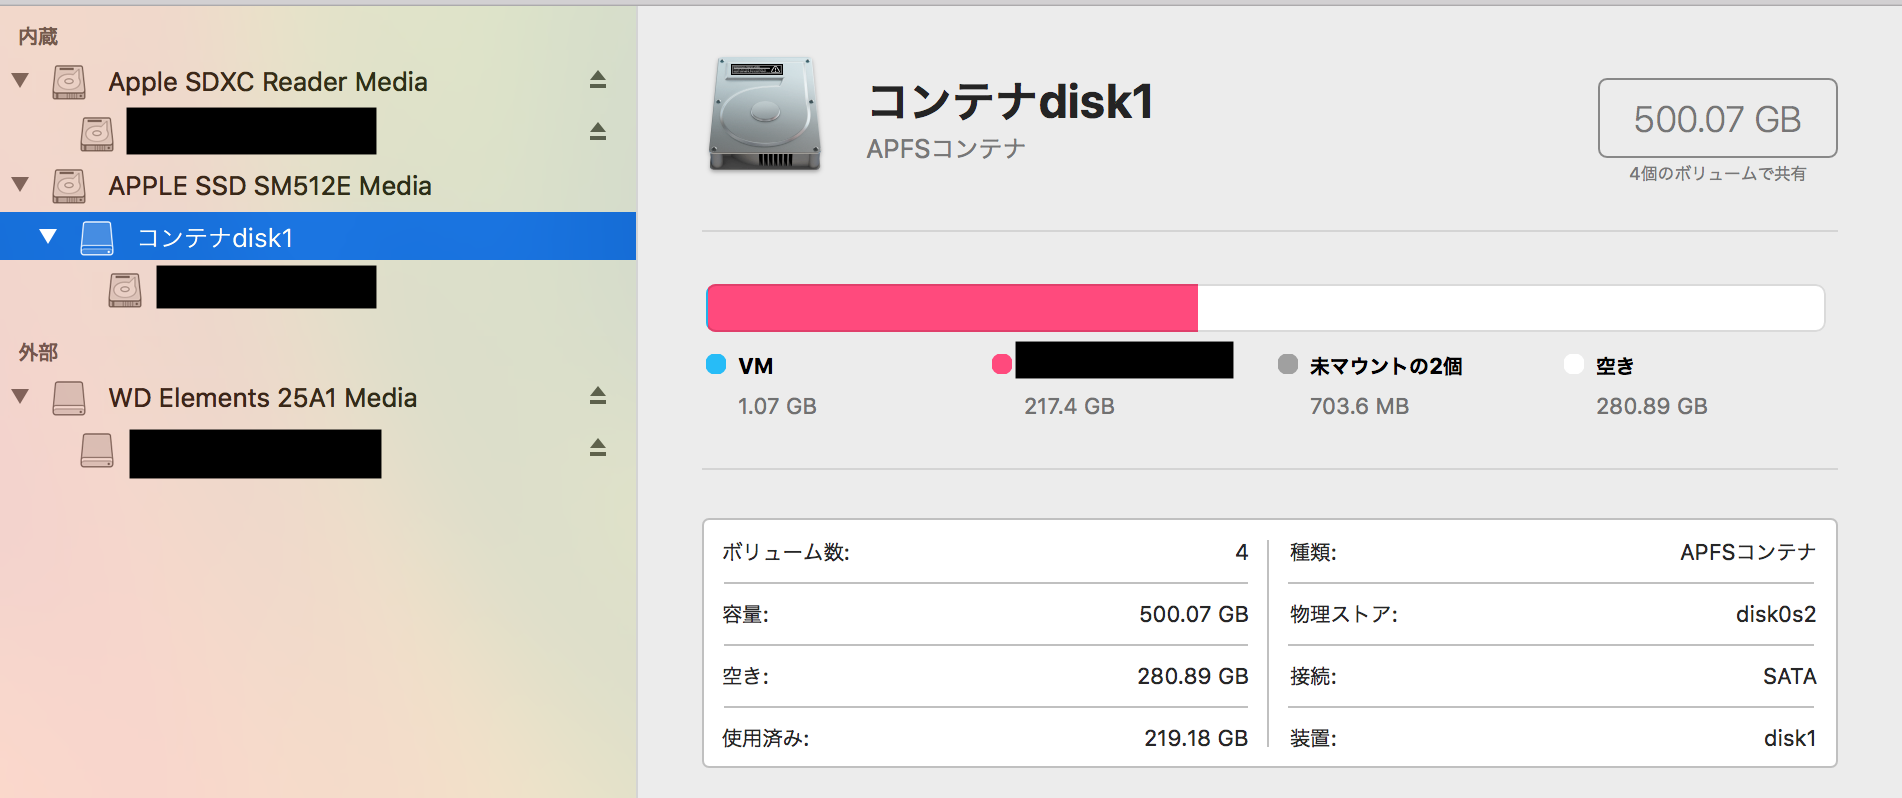Click the 500.07 GB capacity box
The height and width of the screenshot is (798, 1902).
coord(1717,119)
